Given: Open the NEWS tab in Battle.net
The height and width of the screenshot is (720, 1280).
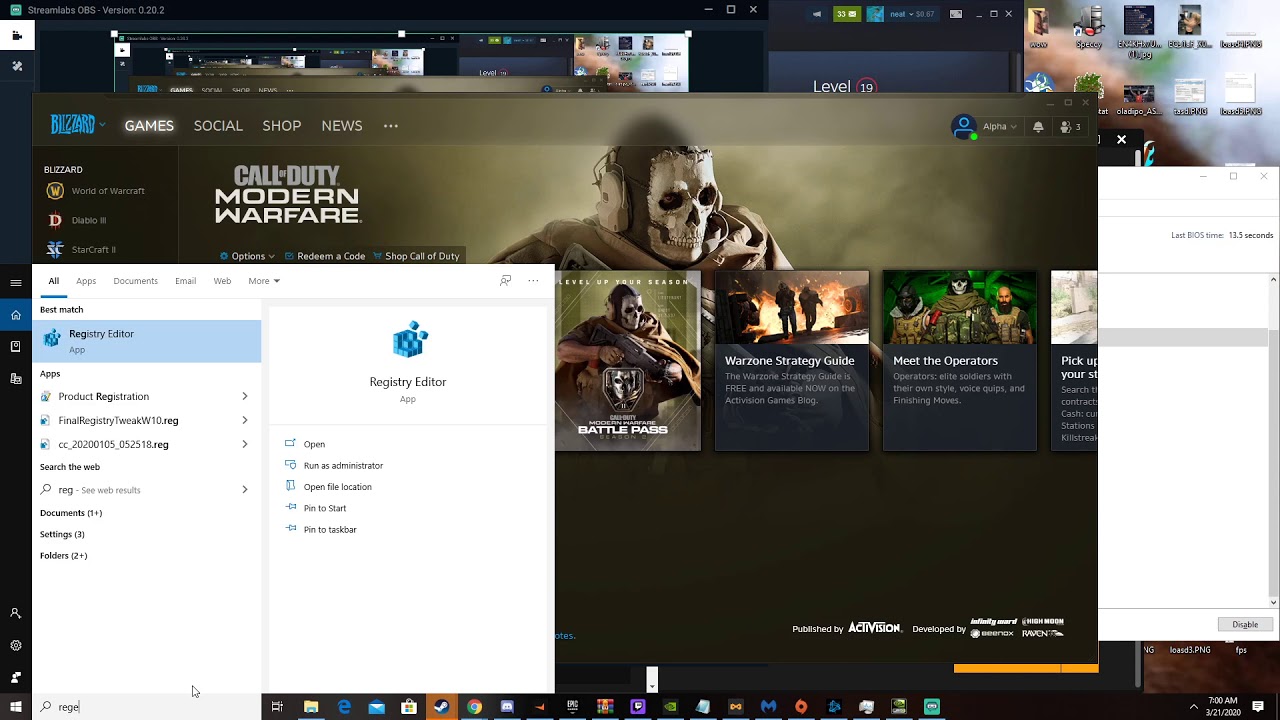Looking at the screenshot, I should (342, 126).
